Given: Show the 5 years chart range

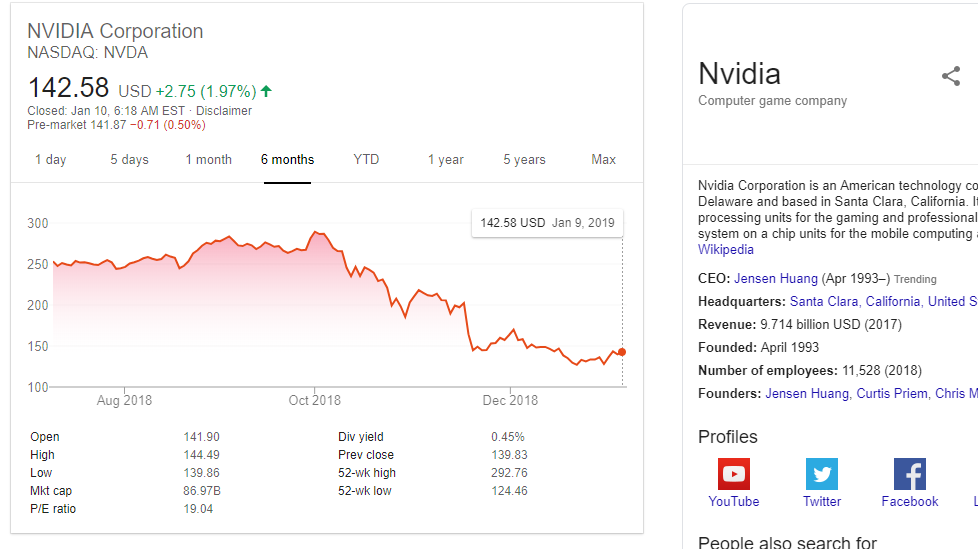Looking at the screenshot, I should 524,160.
